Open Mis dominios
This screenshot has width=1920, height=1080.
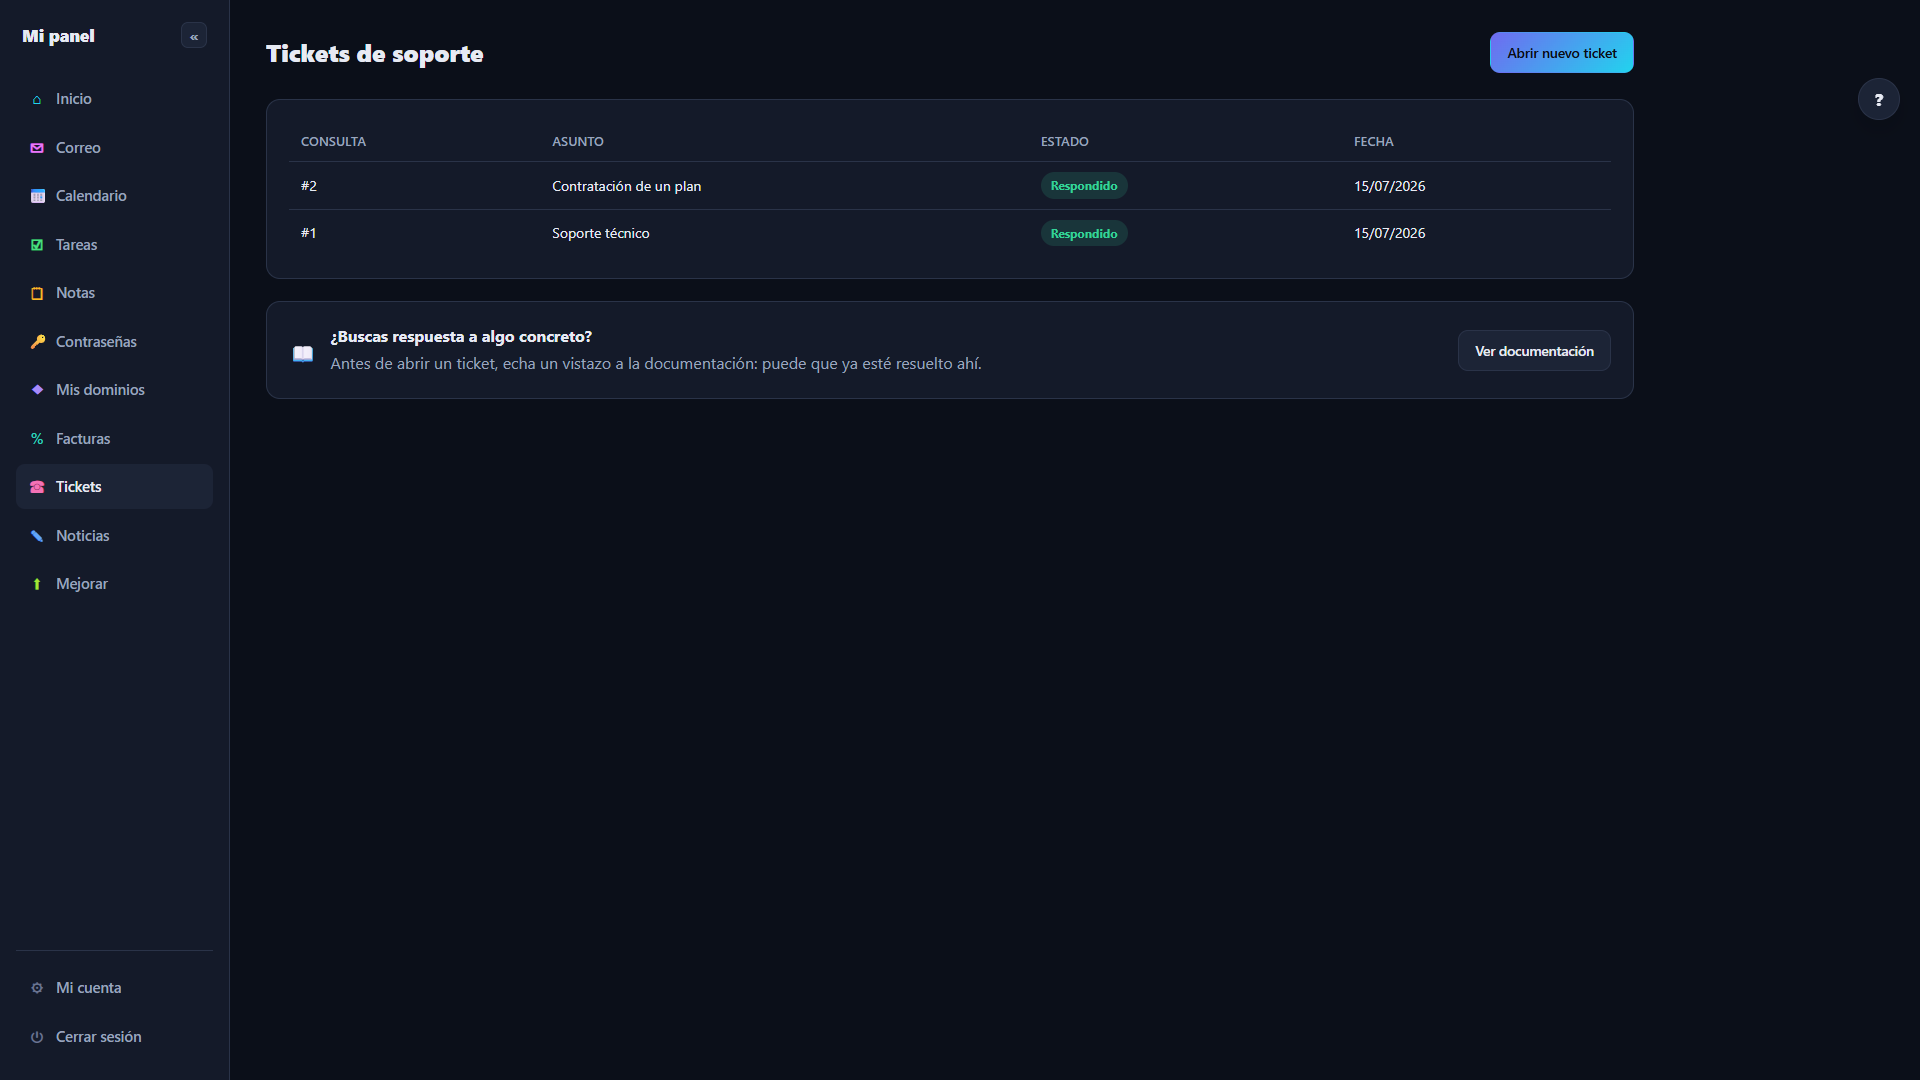(114, 390)
